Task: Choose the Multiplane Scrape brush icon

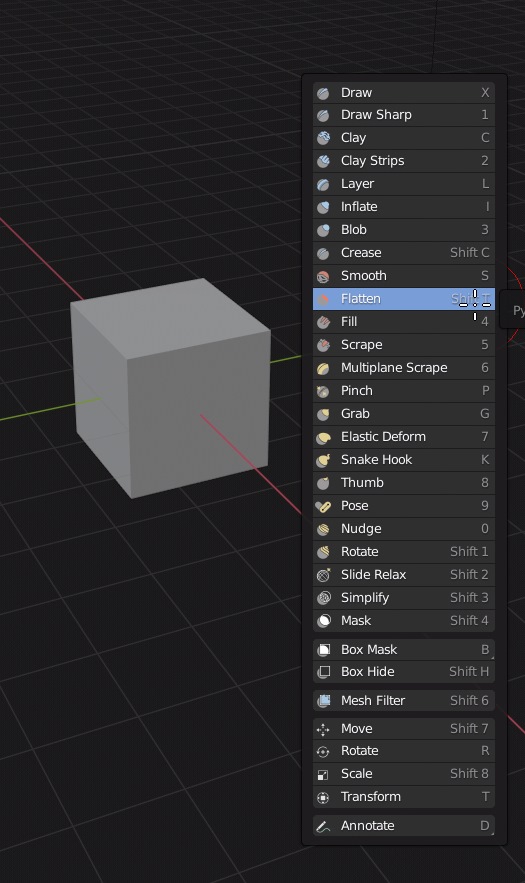Action: tap(323, 368)
